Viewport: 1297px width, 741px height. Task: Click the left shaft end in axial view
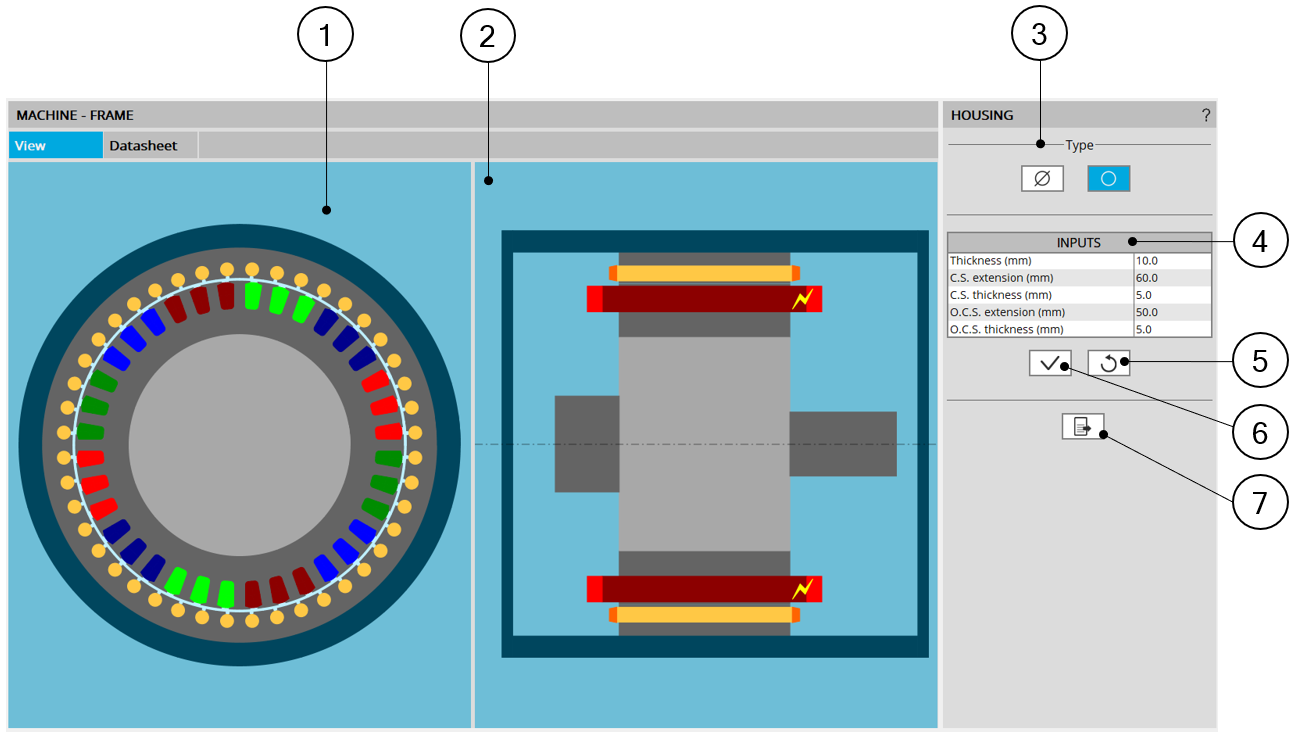[x=586, y=444]
